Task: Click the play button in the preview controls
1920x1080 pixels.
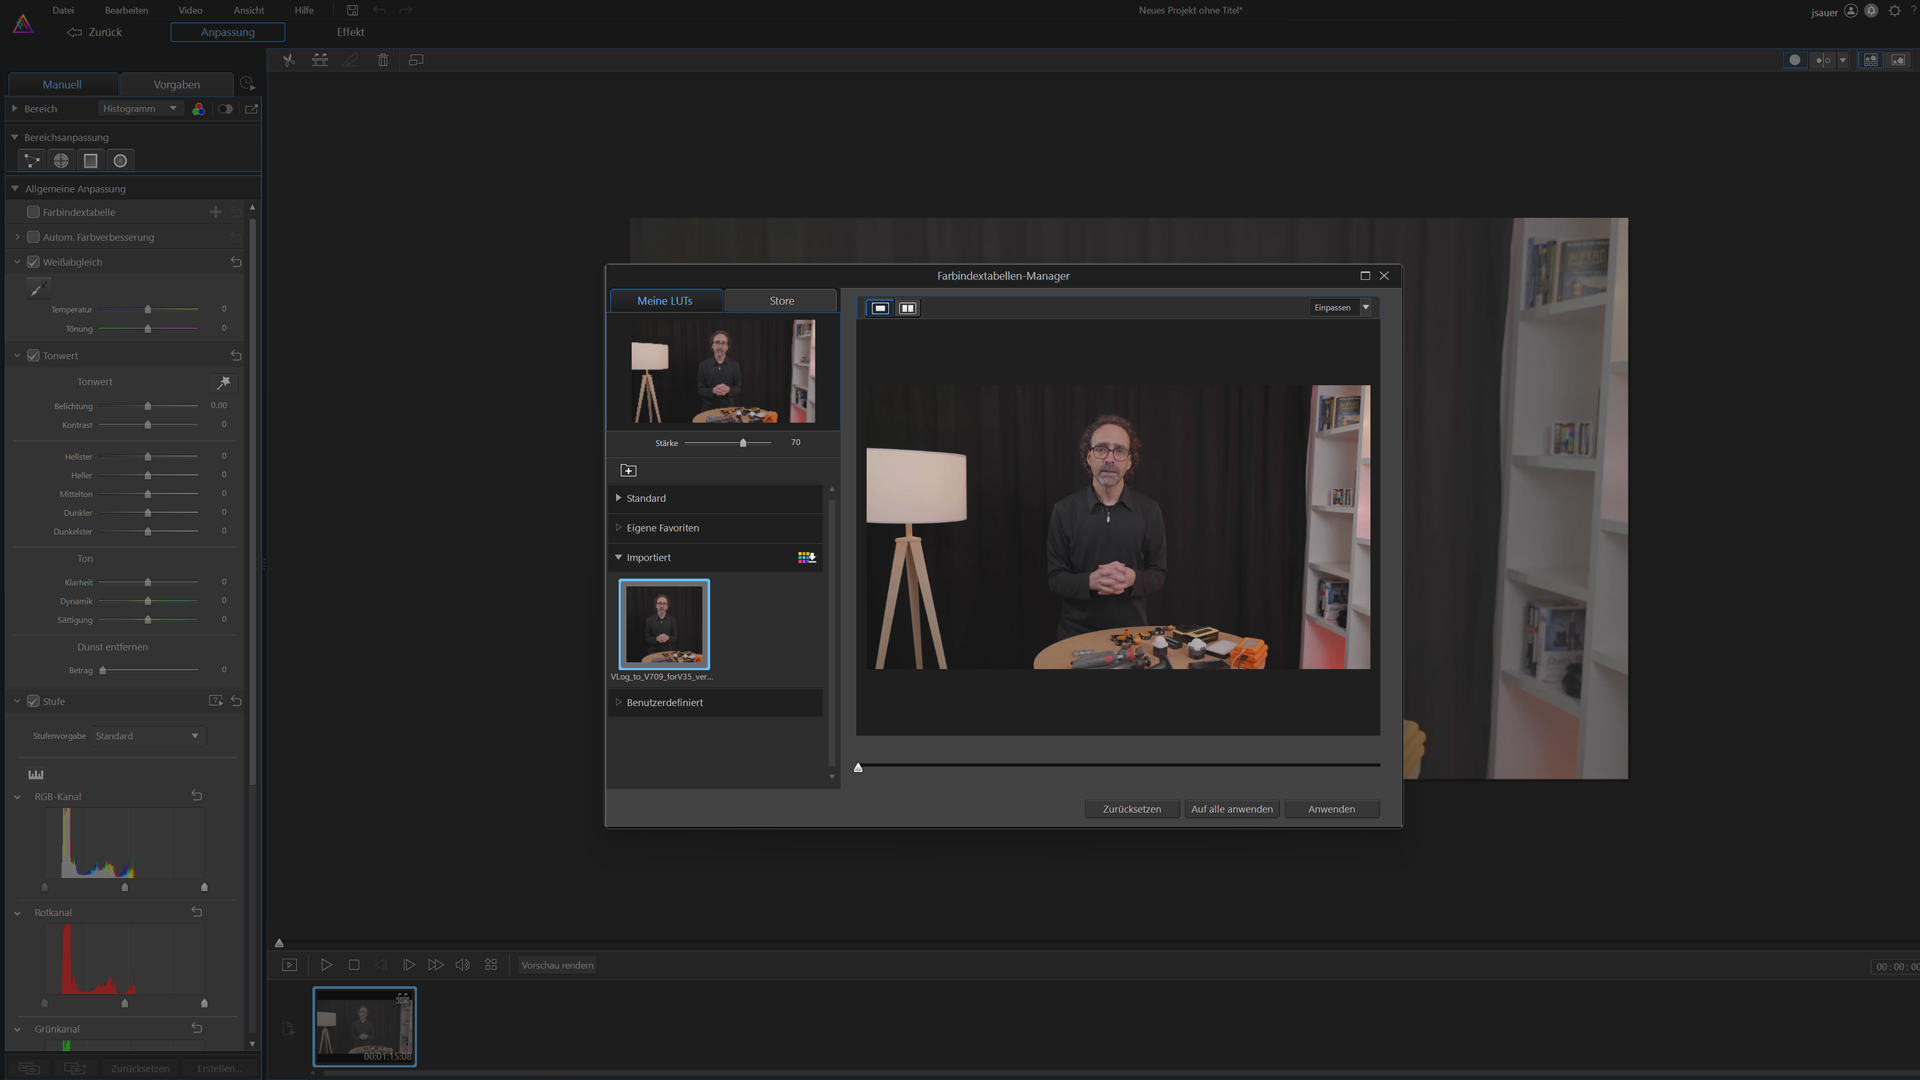Action: 326,965
